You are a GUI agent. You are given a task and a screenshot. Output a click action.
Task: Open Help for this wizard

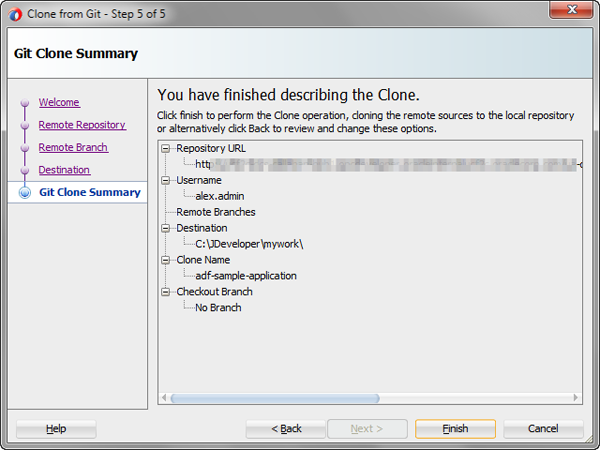tap(56, 429)
